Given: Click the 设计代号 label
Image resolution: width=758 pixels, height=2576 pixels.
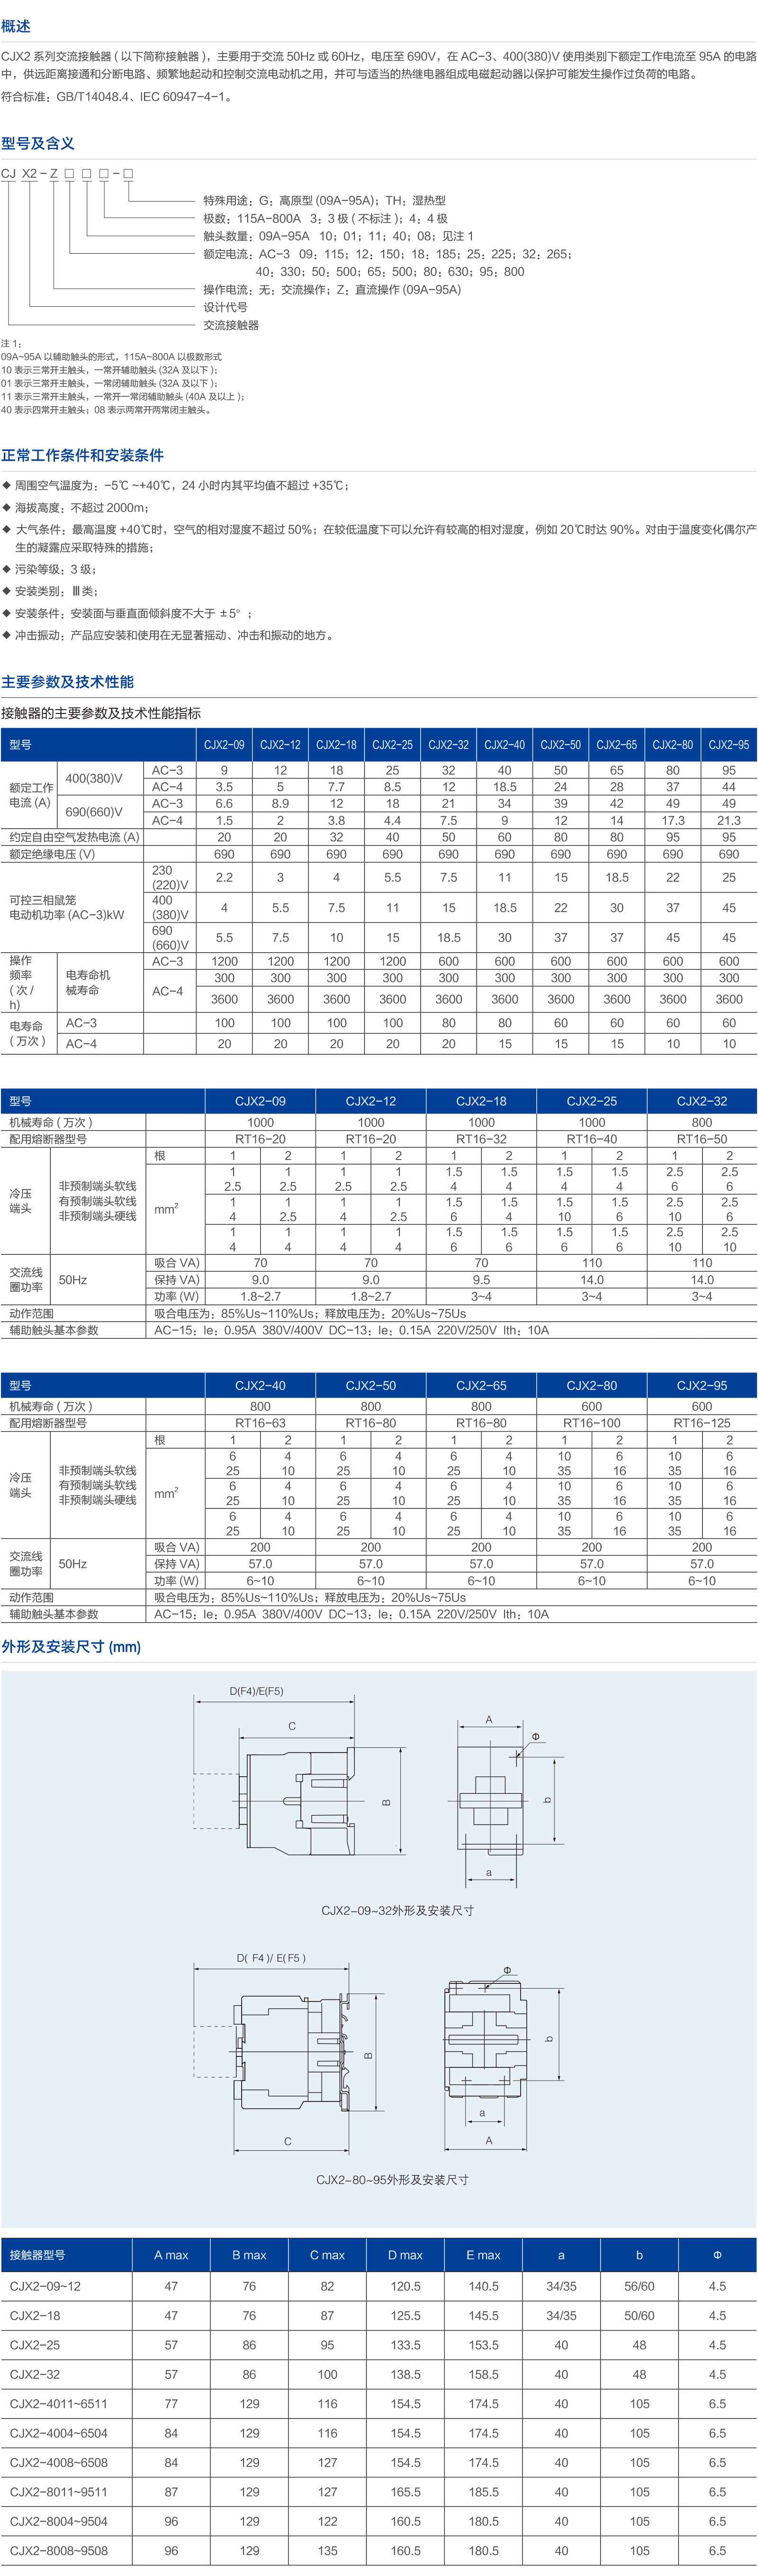Looking at the screenshot, I should pos(225,307).
